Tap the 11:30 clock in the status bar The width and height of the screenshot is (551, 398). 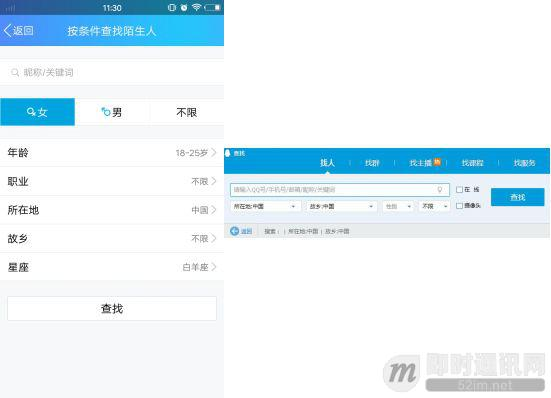point(112,8)
